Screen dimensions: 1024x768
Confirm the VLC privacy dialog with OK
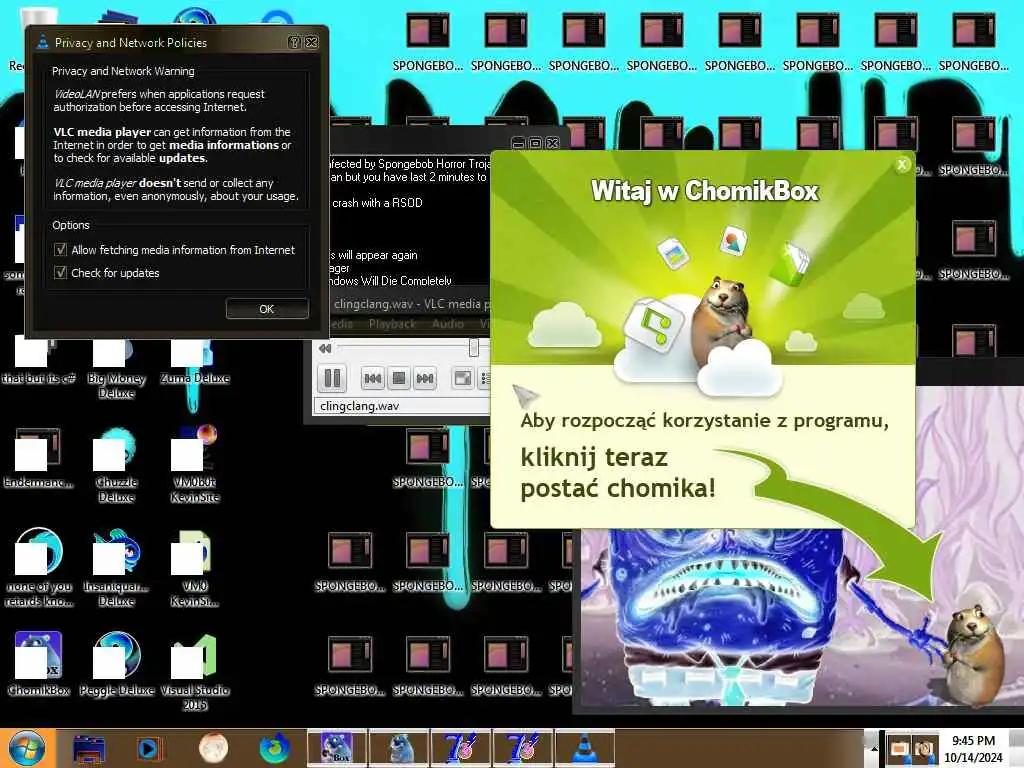click(x=267, y=309)
